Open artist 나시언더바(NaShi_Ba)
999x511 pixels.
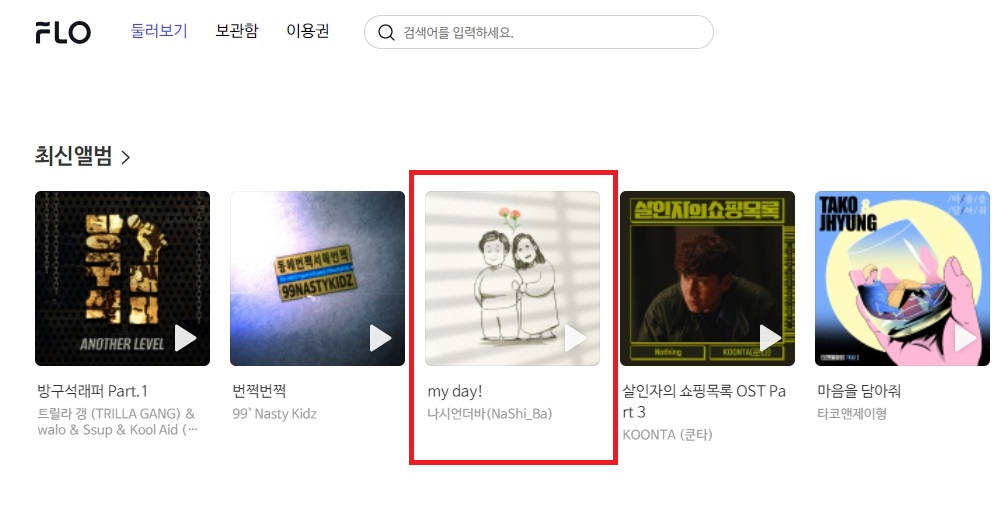490,414
